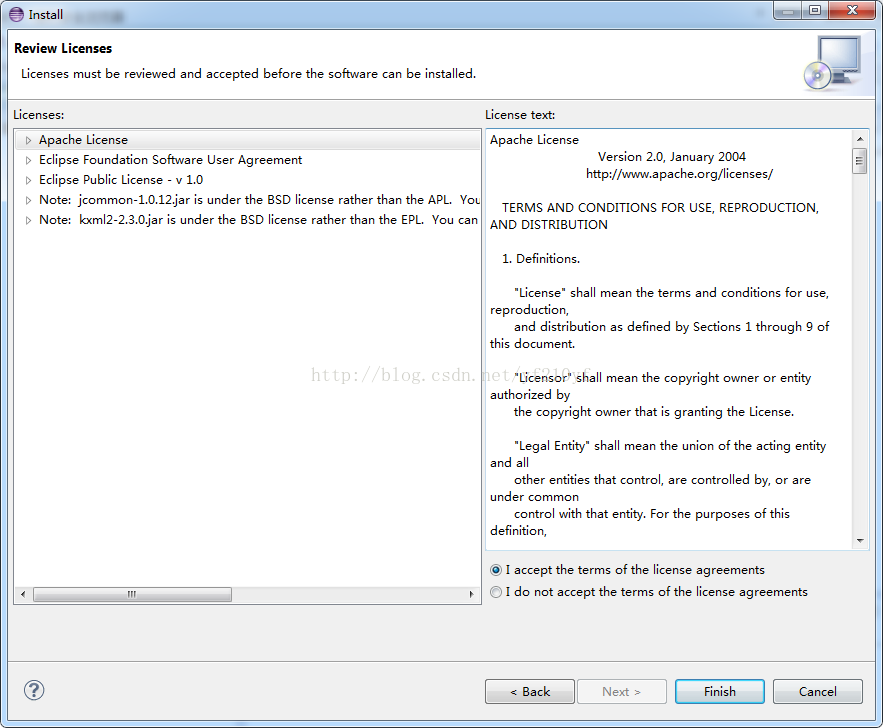Click the licenses list scroll right arrow

(x=471, y=595)
